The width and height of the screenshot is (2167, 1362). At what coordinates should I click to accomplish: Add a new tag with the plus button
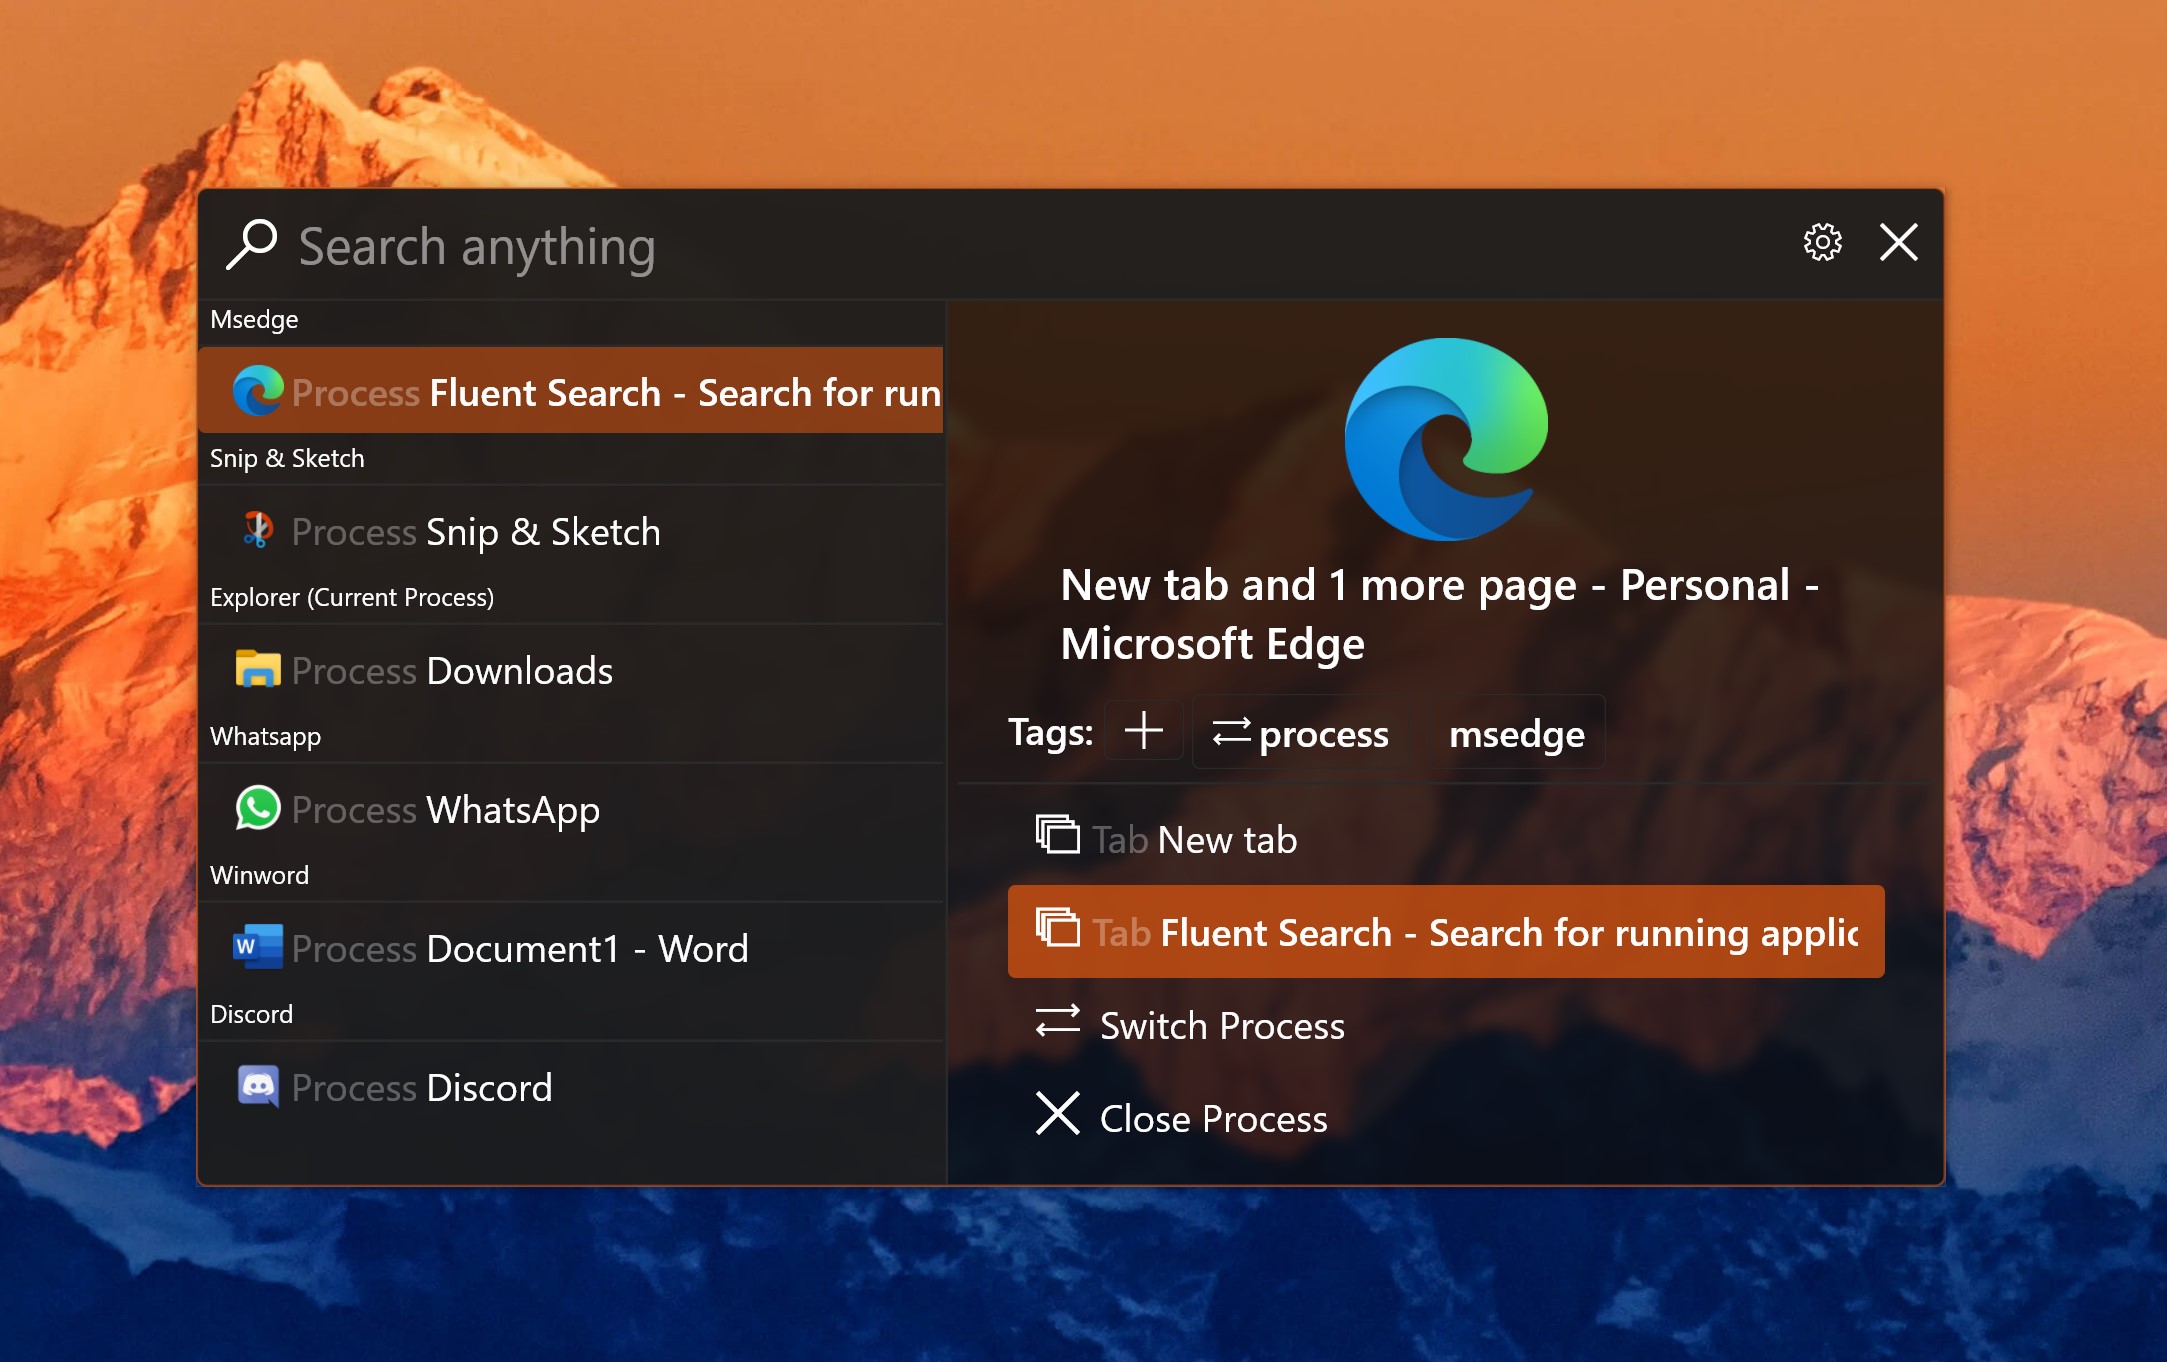pos(1143,731)
